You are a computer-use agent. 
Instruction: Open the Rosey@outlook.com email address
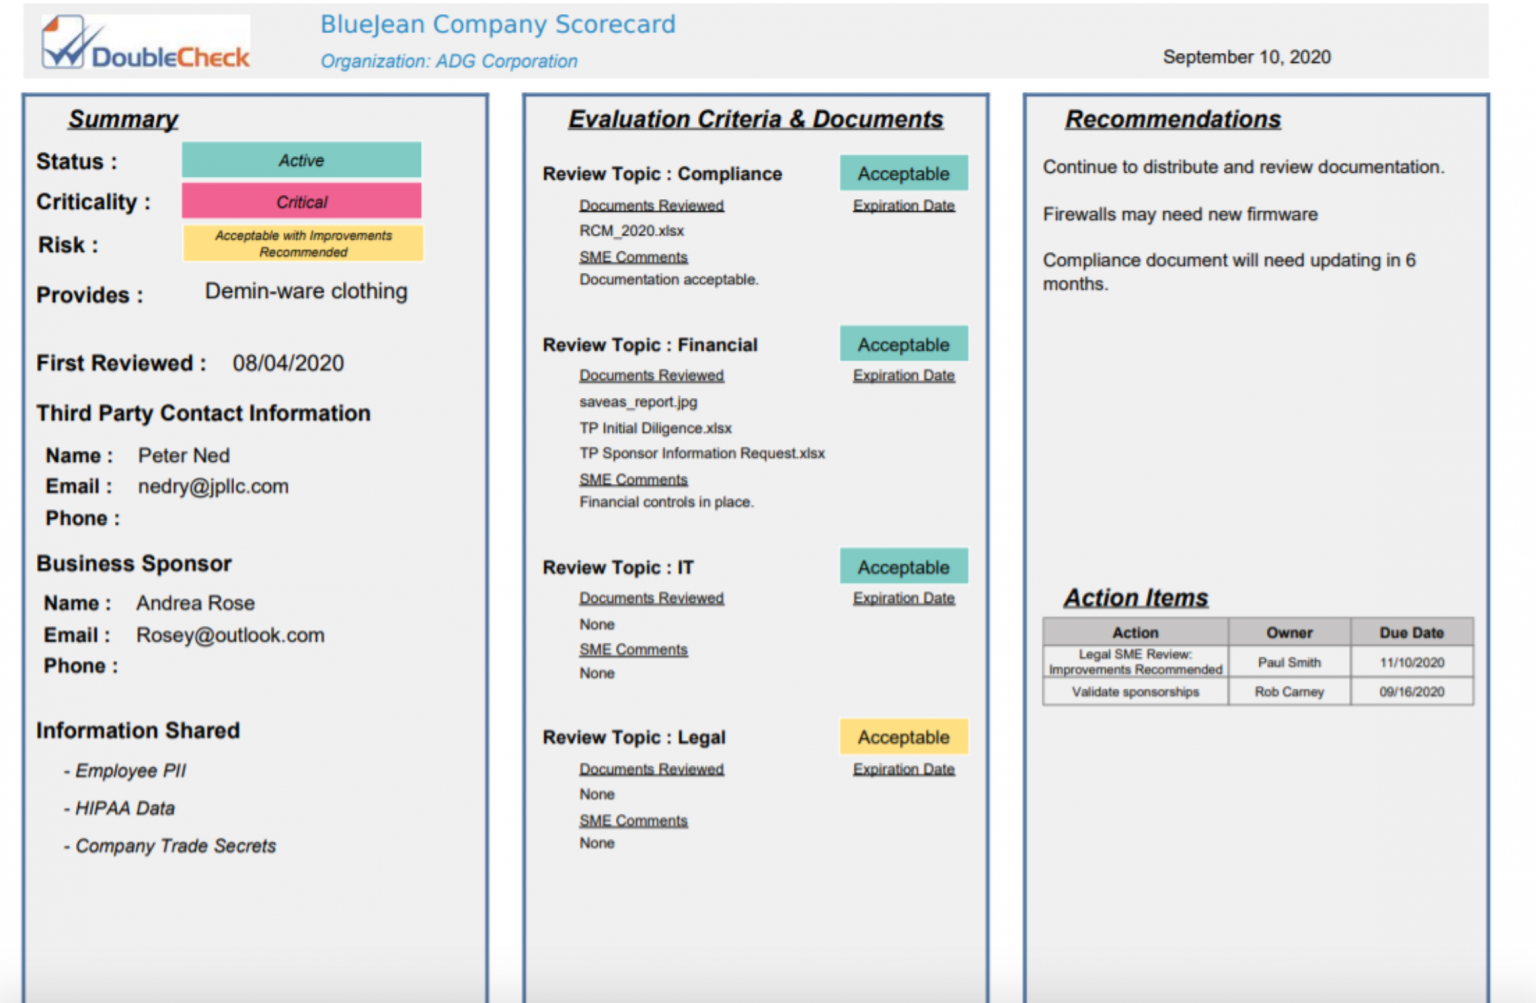point(230,635)
